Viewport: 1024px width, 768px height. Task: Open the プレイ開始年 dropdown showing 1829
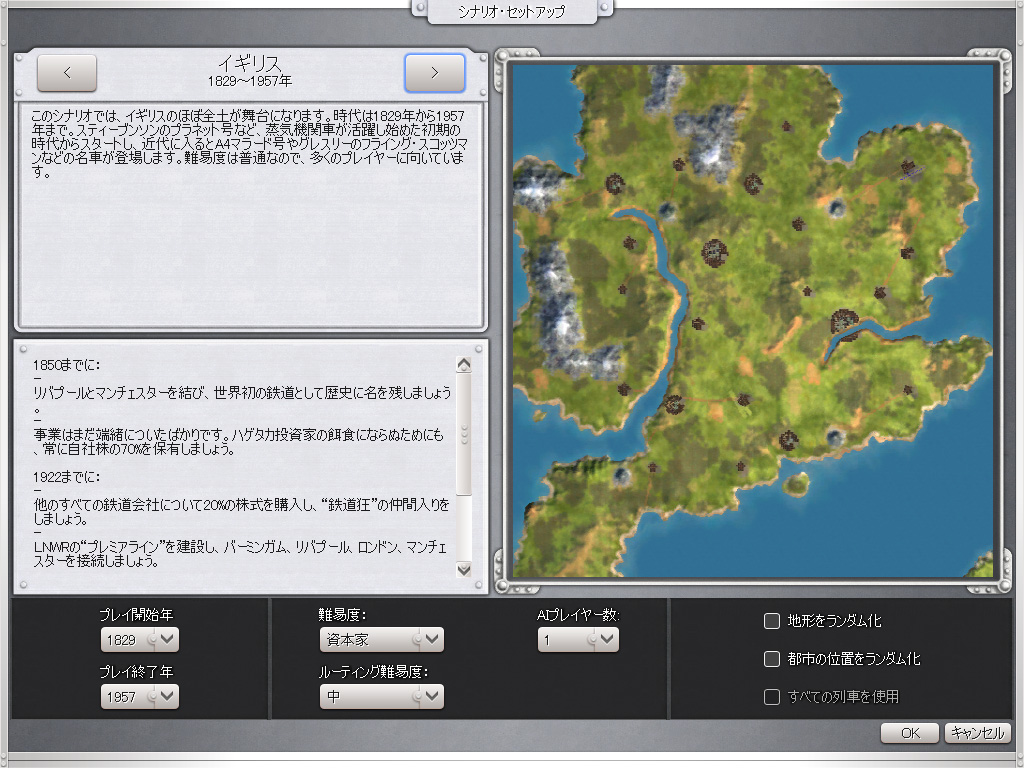(139, 639)
